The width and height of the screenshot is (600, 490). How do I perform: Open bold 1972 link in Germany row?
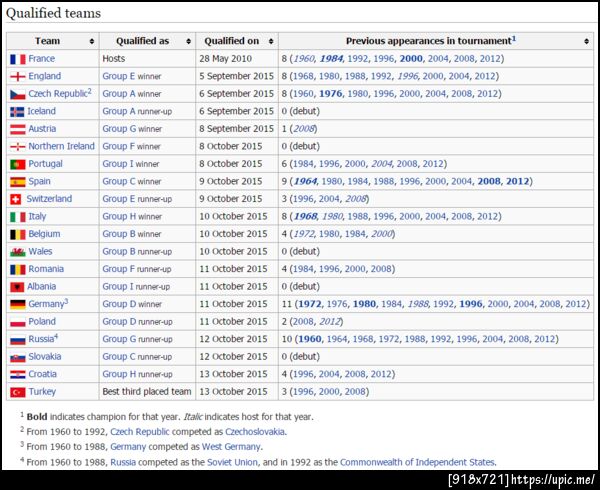tap(310, 304)
